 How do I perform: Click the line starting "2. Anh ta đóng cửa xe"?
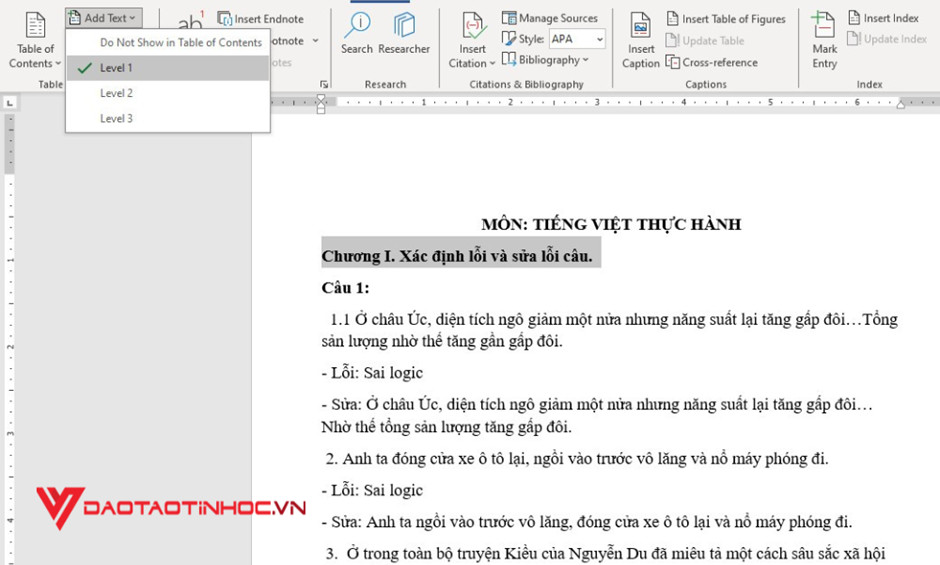click(x=577, y=459)
